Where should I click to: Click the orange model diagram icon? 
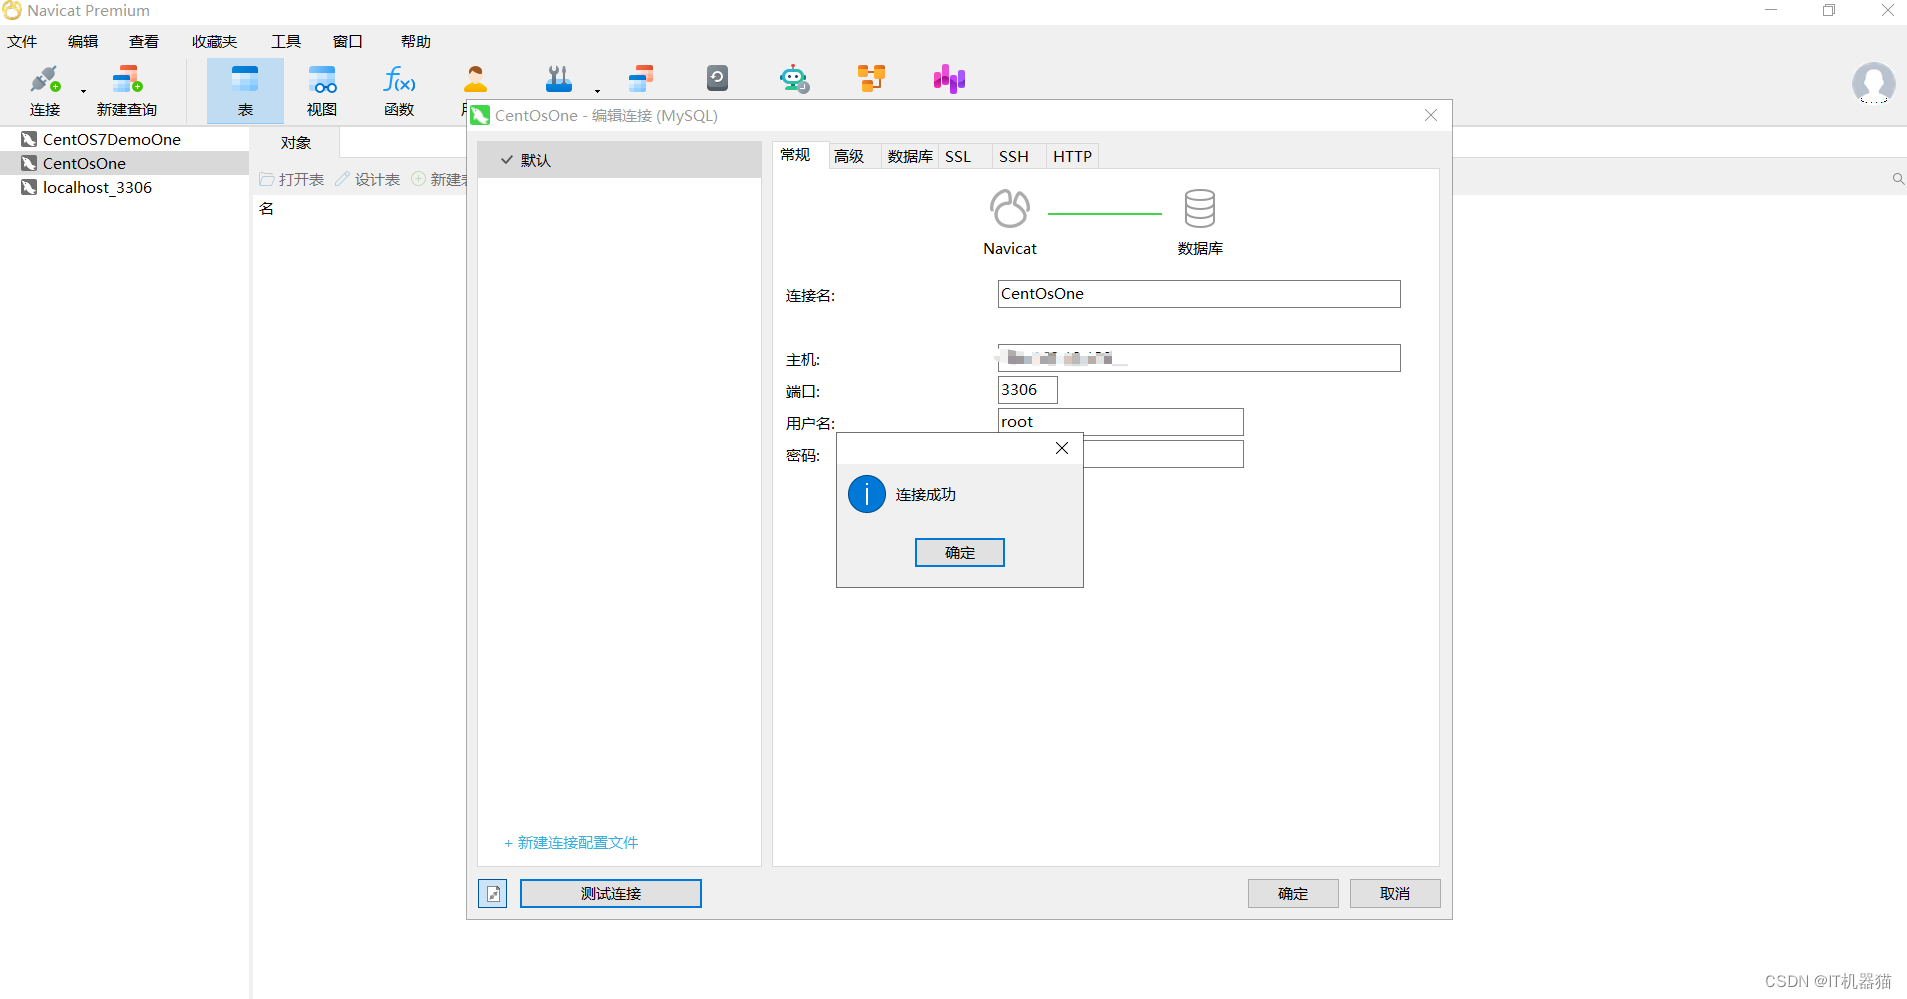[872, 79]
